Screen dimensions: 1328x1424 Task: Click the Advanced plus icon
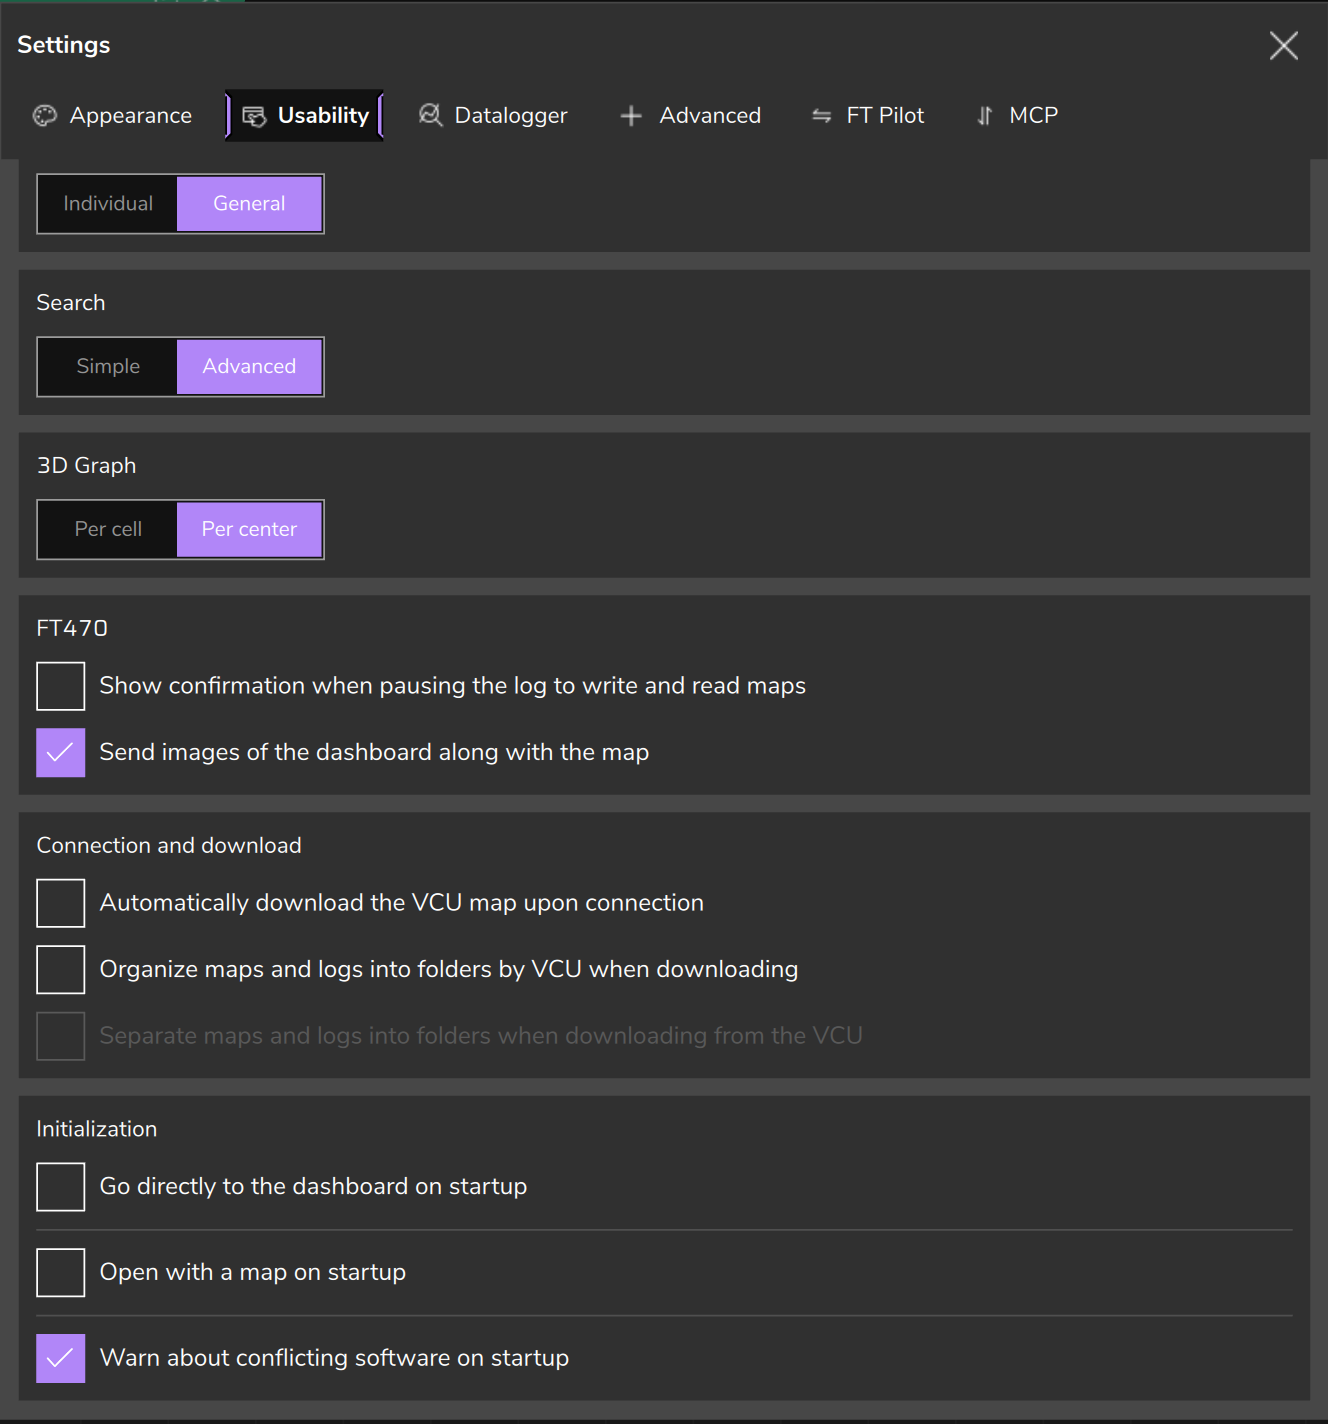tap(631, 116)
